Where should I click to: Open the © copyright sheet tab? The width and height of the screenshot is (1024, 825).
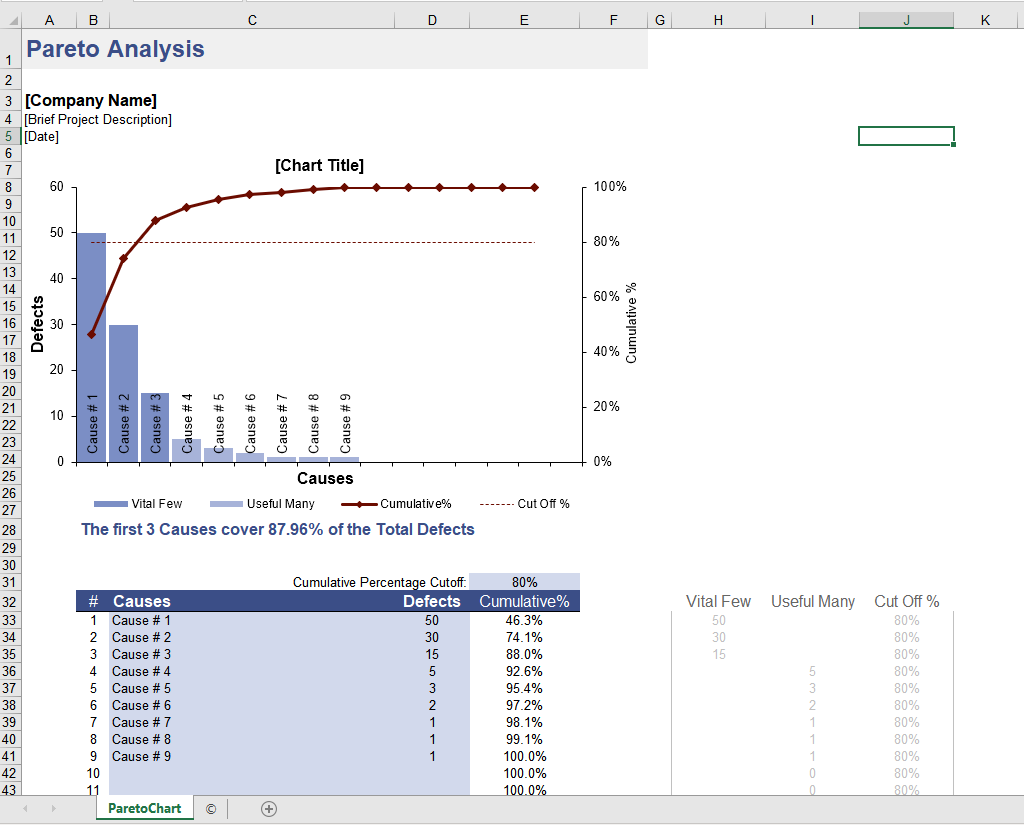(x=210, y=809)
